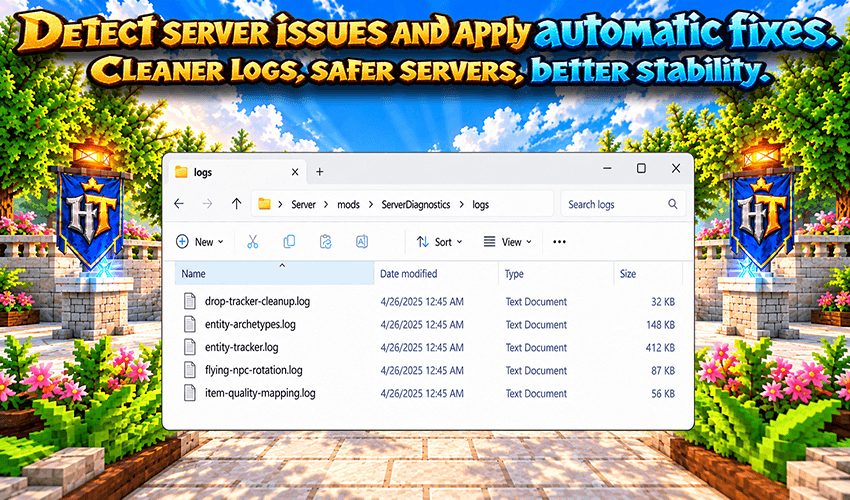Expand chevron before Server in breadcrumb

coord(280,204)
